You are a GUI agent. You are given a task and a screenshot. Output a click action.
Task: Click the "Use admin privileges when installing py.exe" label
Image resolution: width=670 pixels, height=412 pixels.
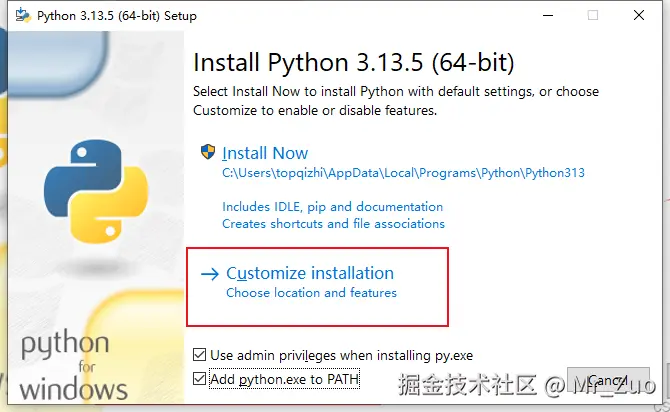(342, 355)
